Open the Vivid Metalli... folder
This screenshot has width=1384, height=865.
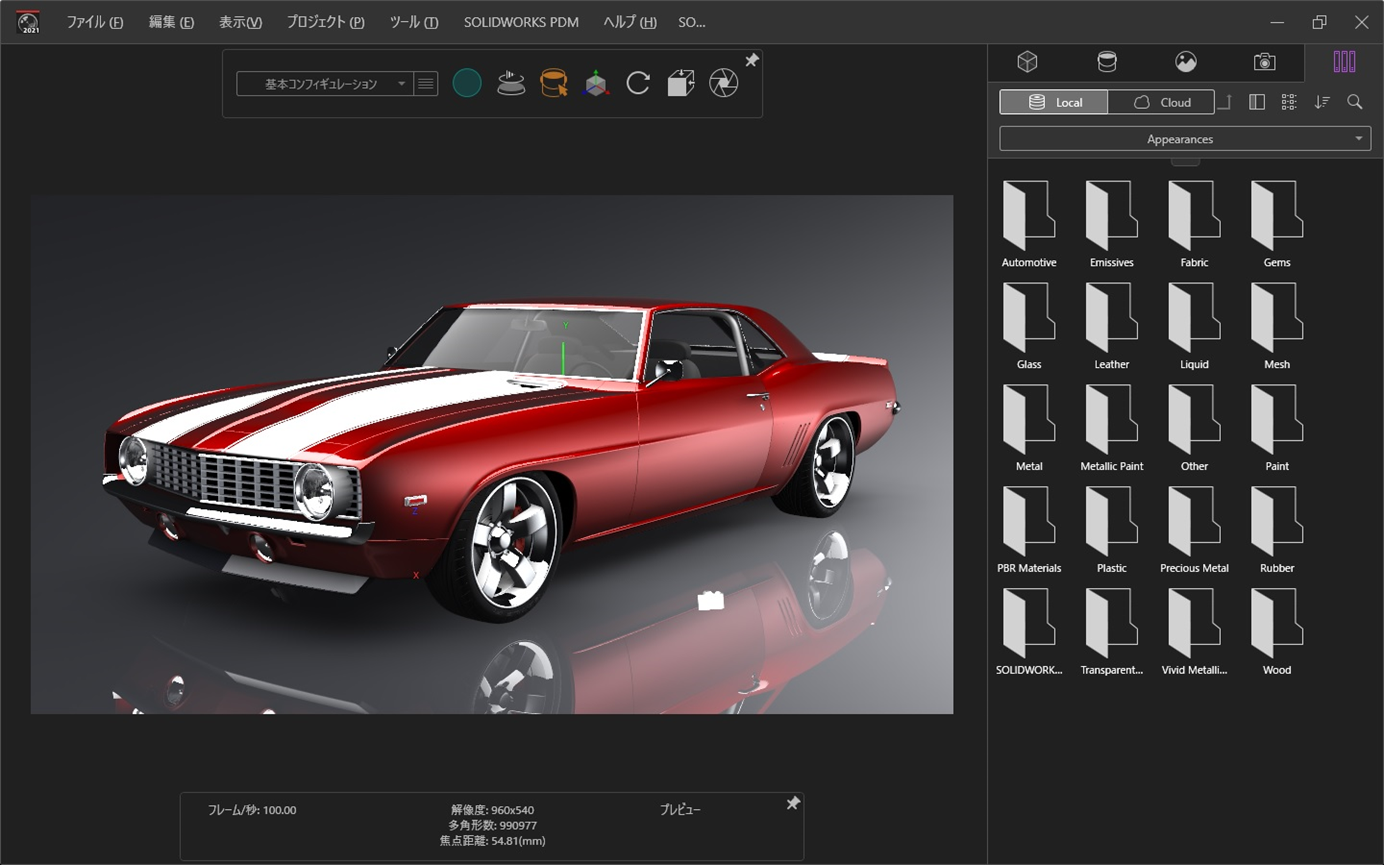pos(1194,632)
